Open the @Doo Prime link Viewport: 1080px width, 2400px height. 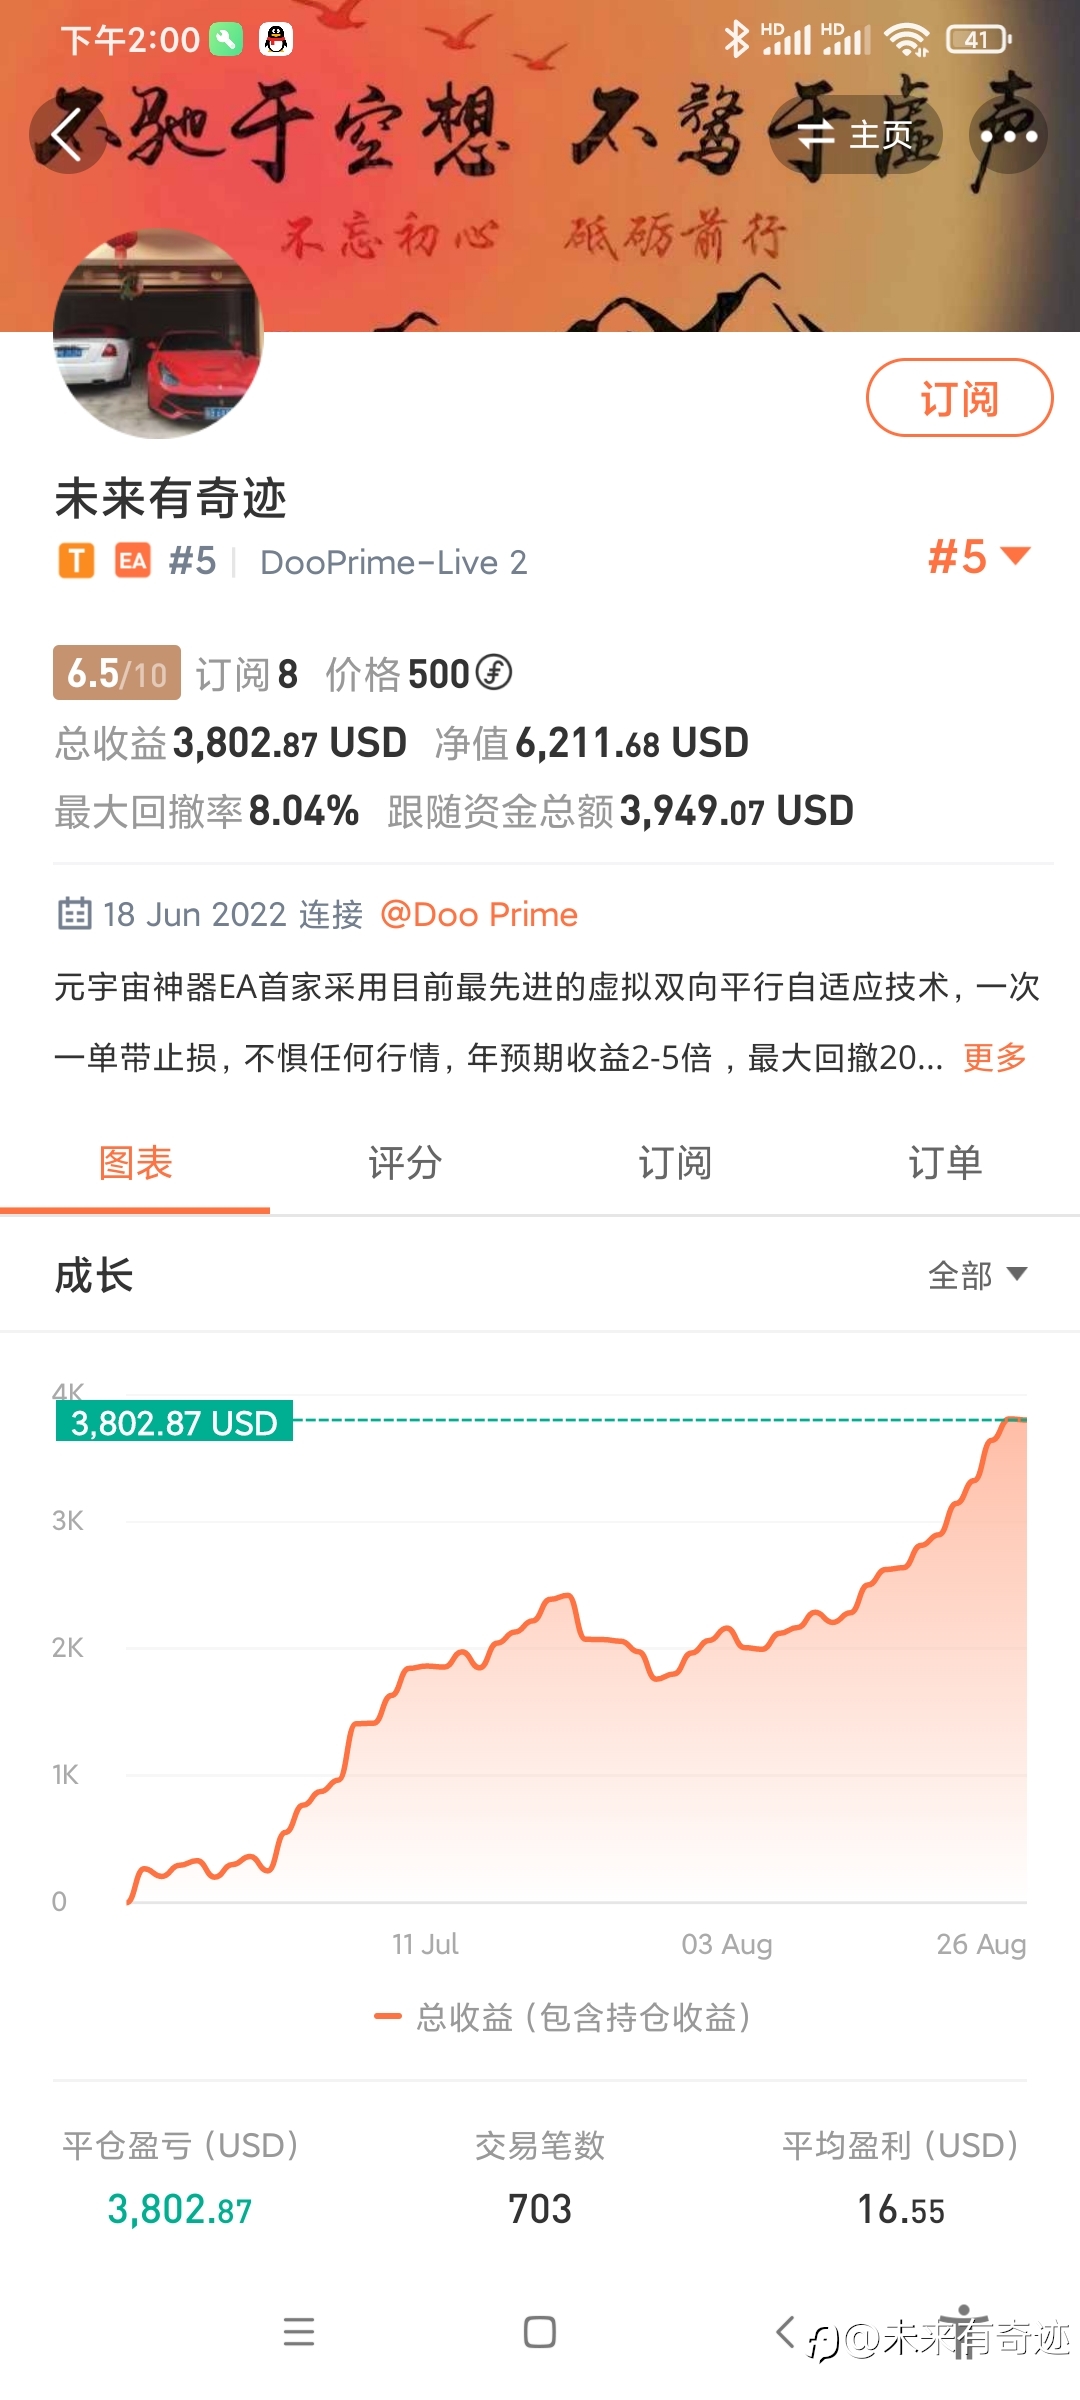tap(479, 914)
